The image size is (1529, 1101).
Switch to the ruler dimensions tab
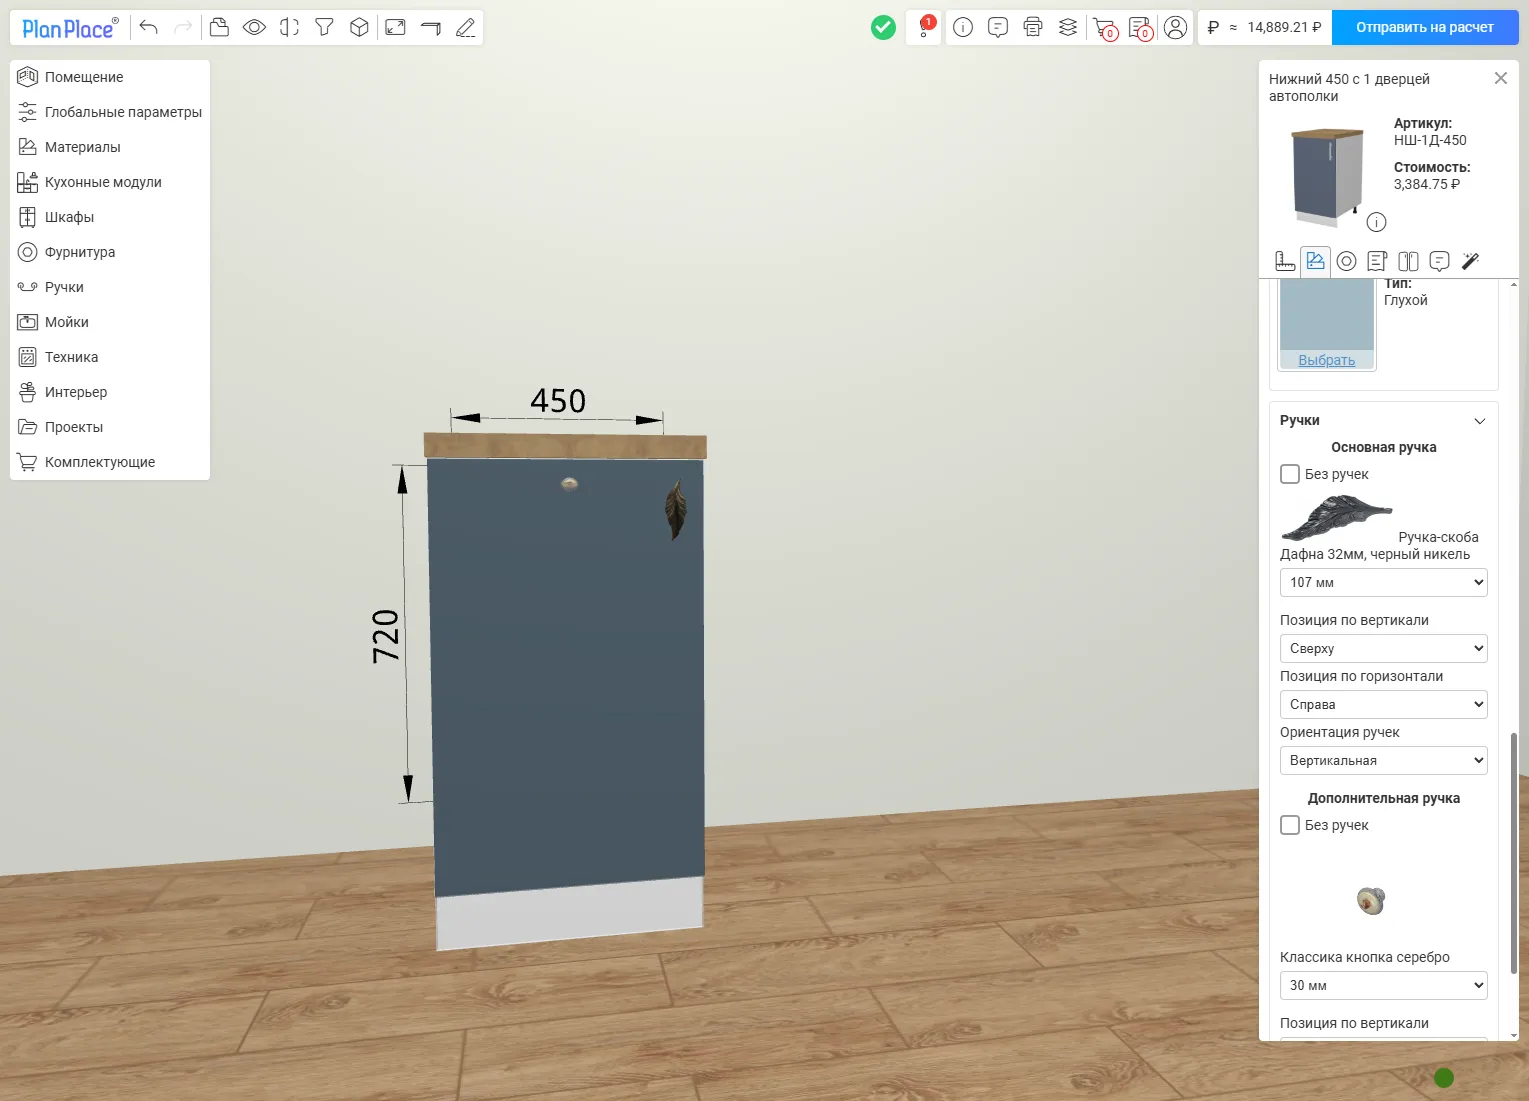click(1285, 261)
